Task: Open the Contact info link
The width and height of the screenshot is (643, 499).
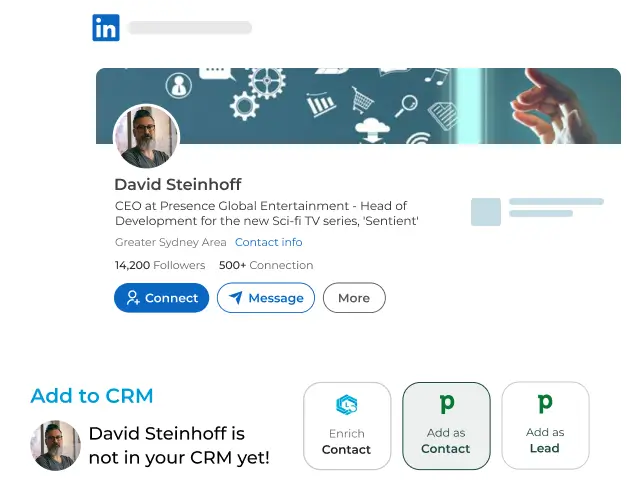Action: [x=269, y=242]
